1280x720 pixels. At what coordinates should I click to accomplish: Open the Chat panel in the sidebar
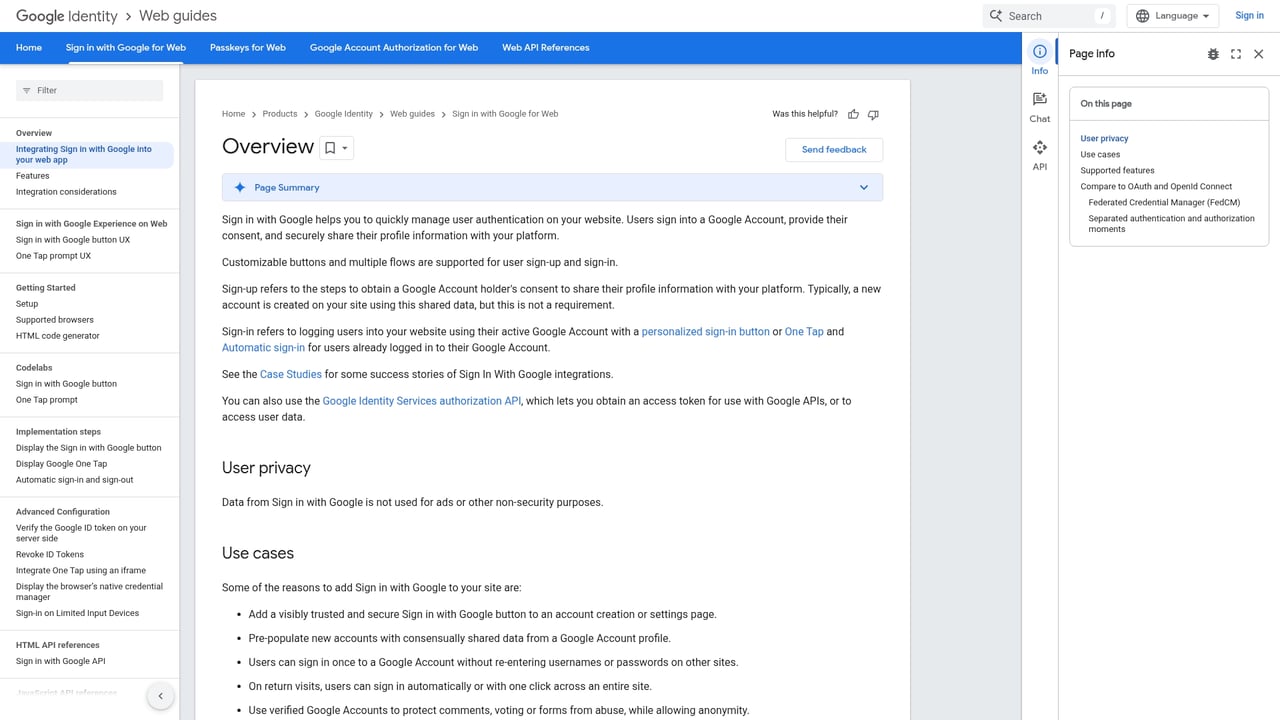pyautogui.click(x=1039, y=103)
